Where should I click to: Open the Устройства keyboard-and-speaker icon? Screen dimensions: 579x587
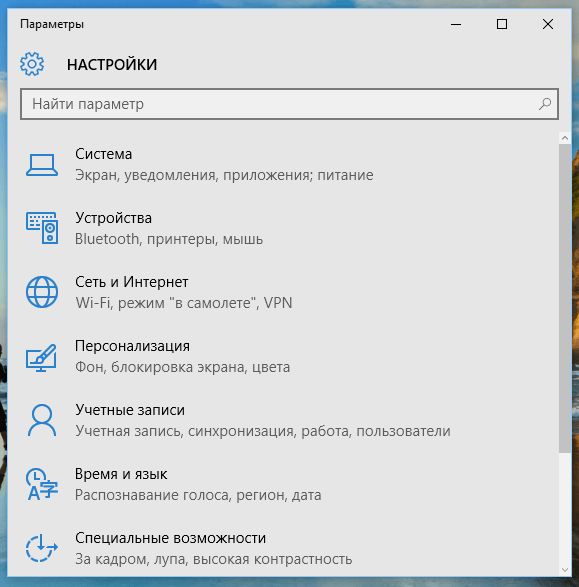coord(42,228)
